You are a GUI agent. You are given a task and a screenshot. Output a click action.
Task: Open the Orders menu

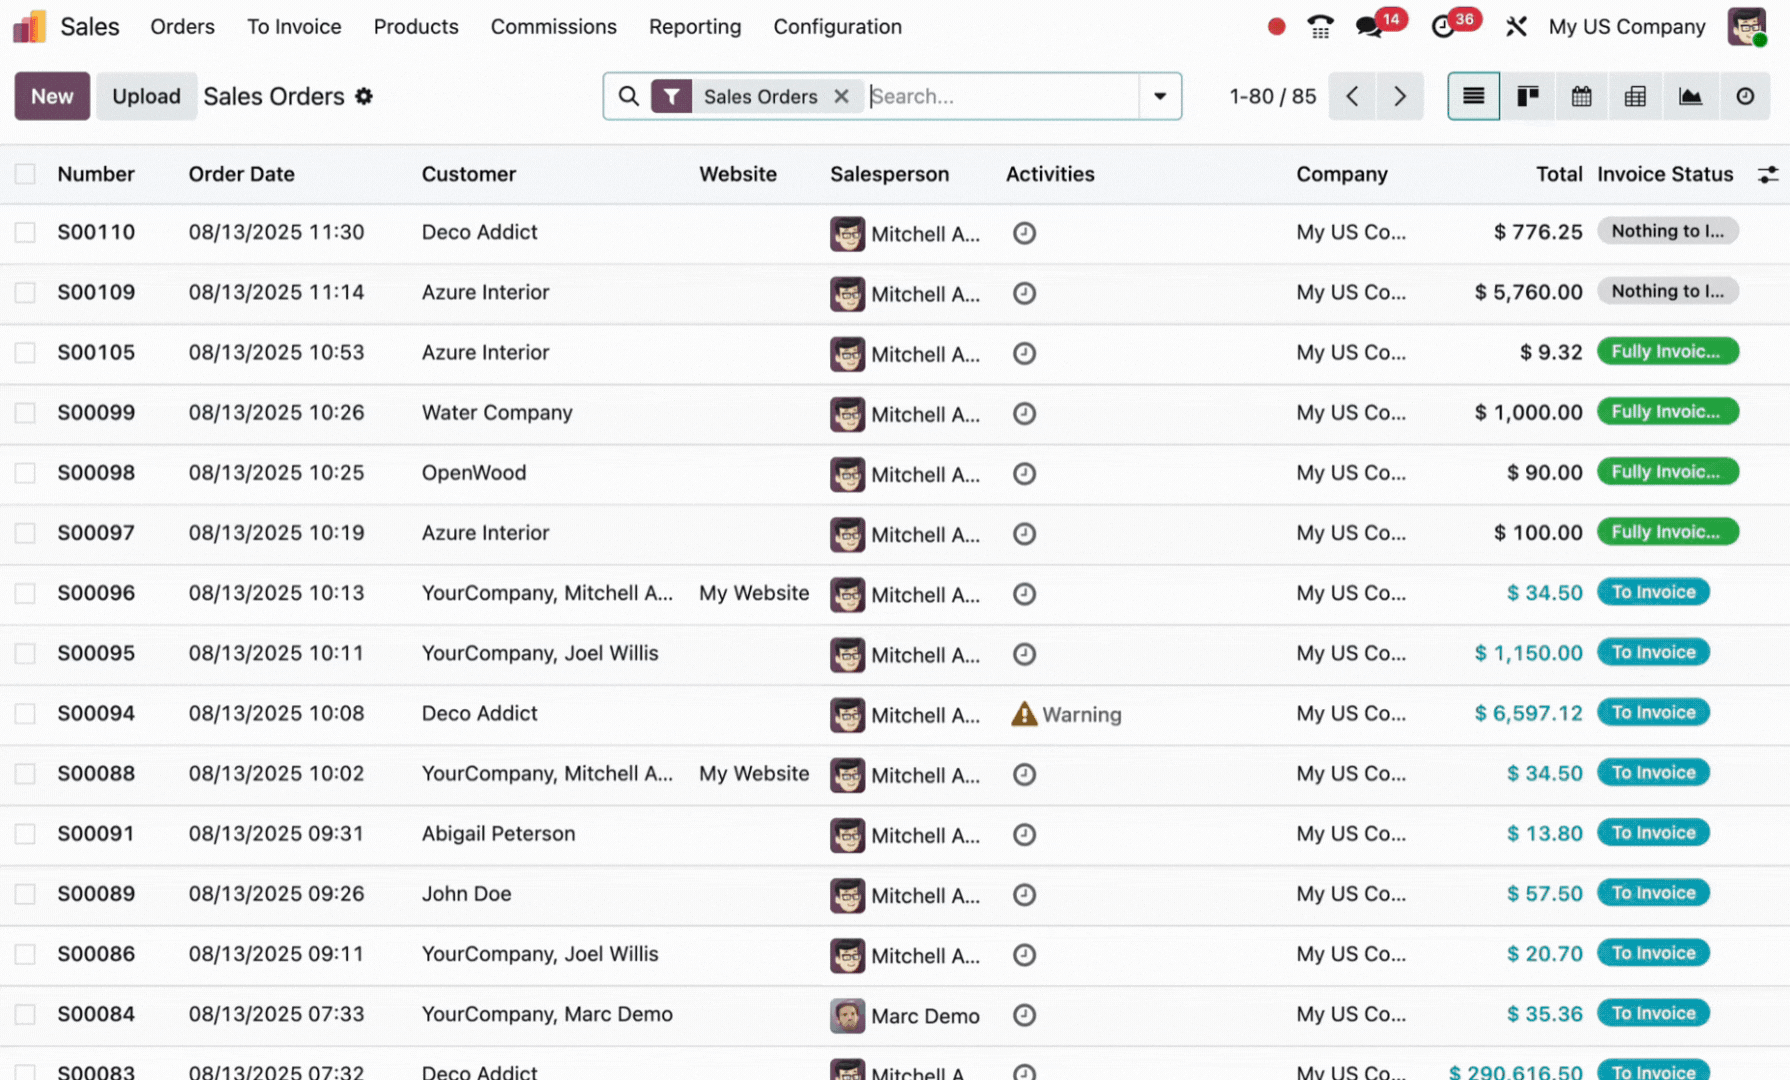pos(182,27)
